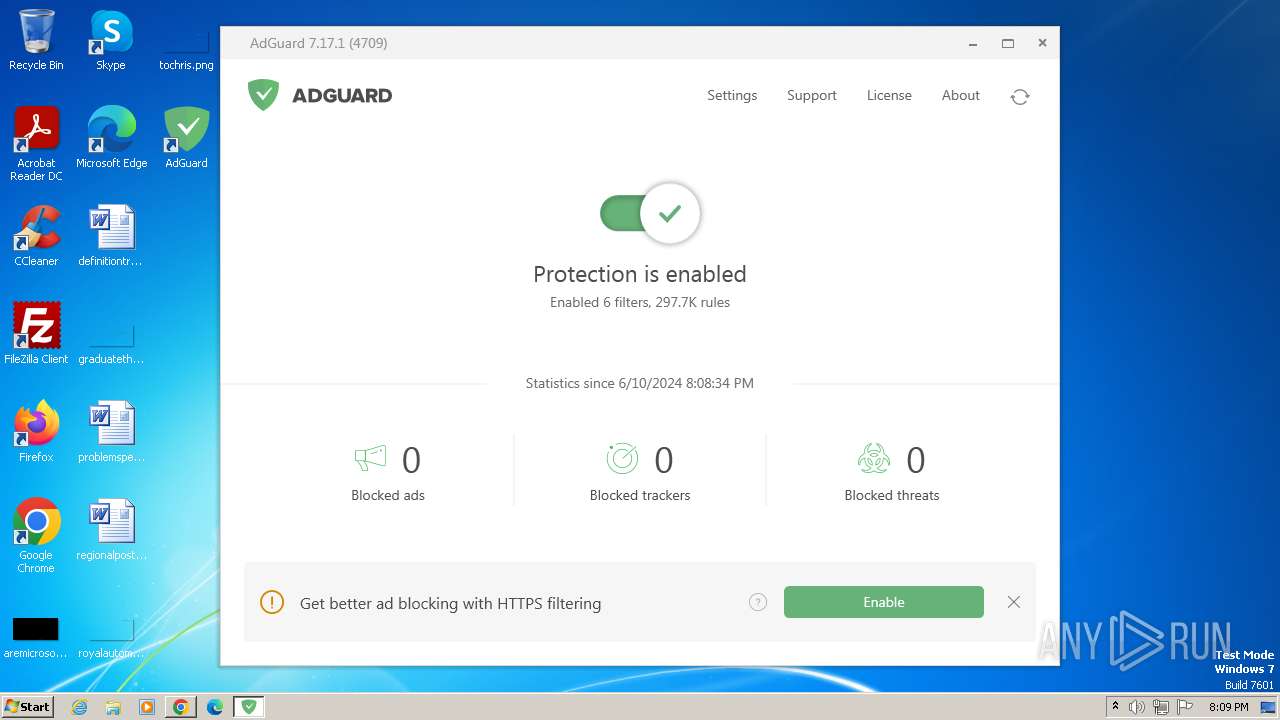Show hidden system tray icons

pyautogui.click(x=1116, y=707)
